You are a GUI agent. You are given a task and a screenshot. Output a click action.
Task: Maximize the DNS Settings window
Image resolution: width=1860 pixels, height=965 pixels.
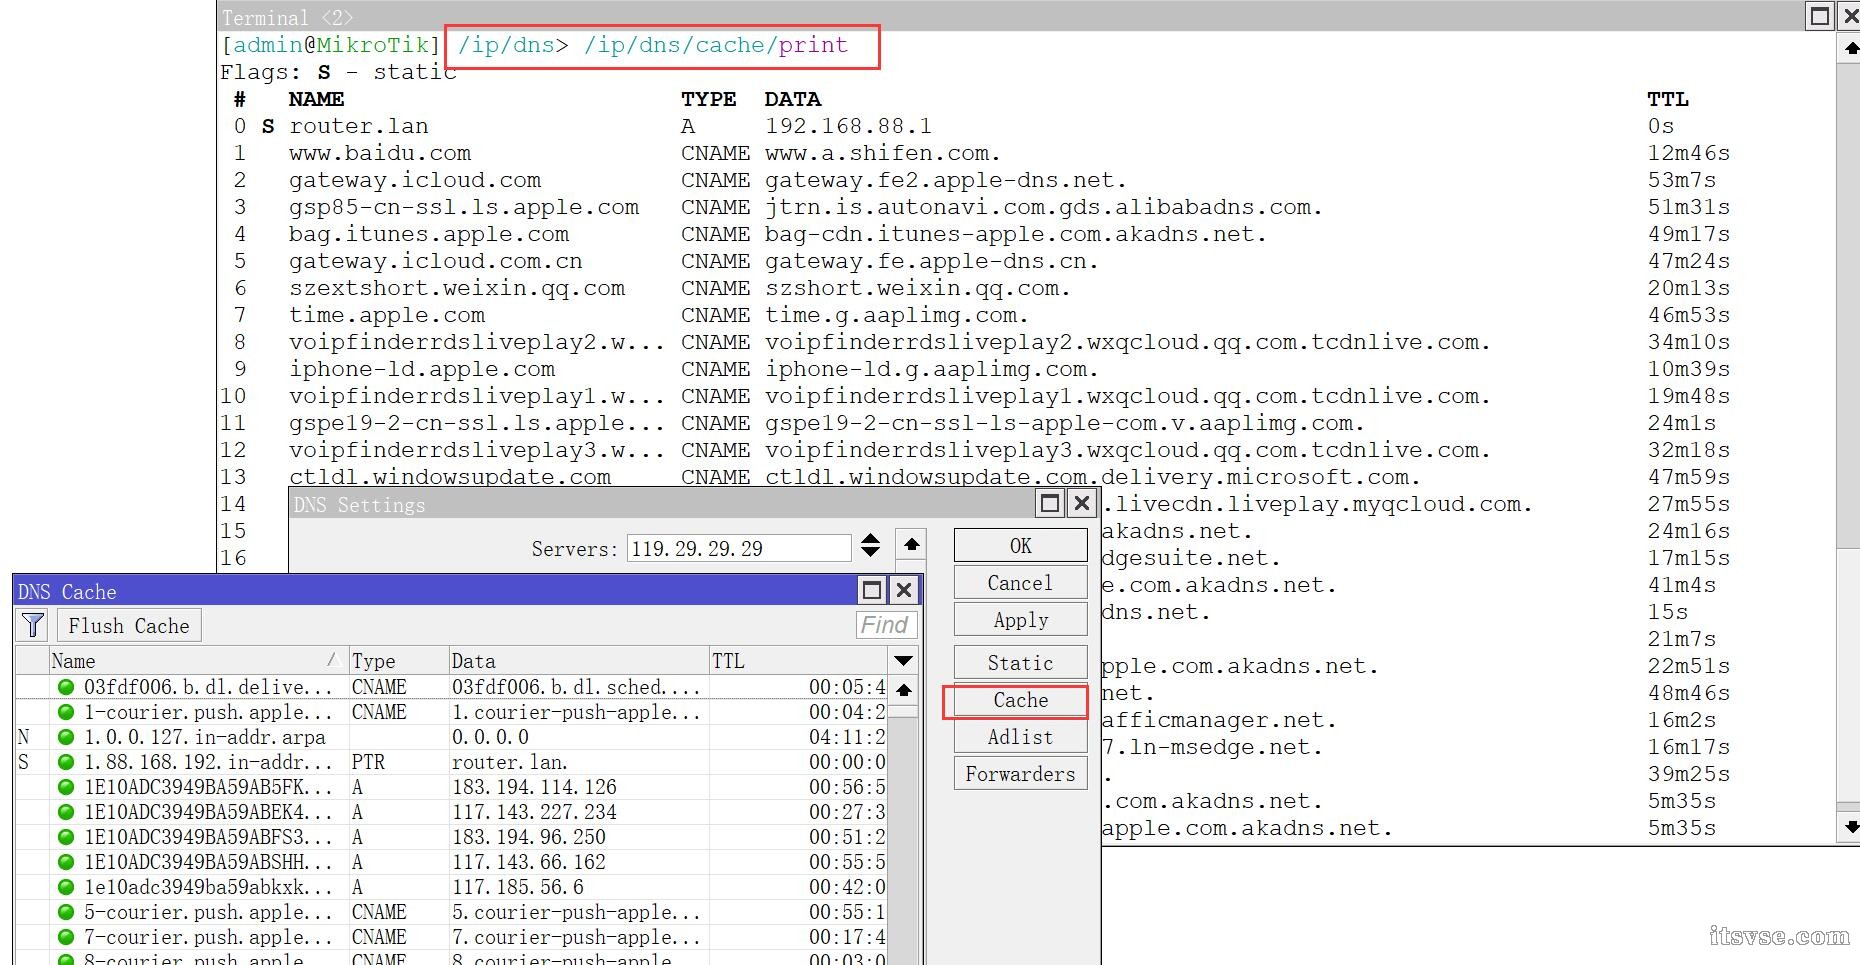(x=1050, y=503)
